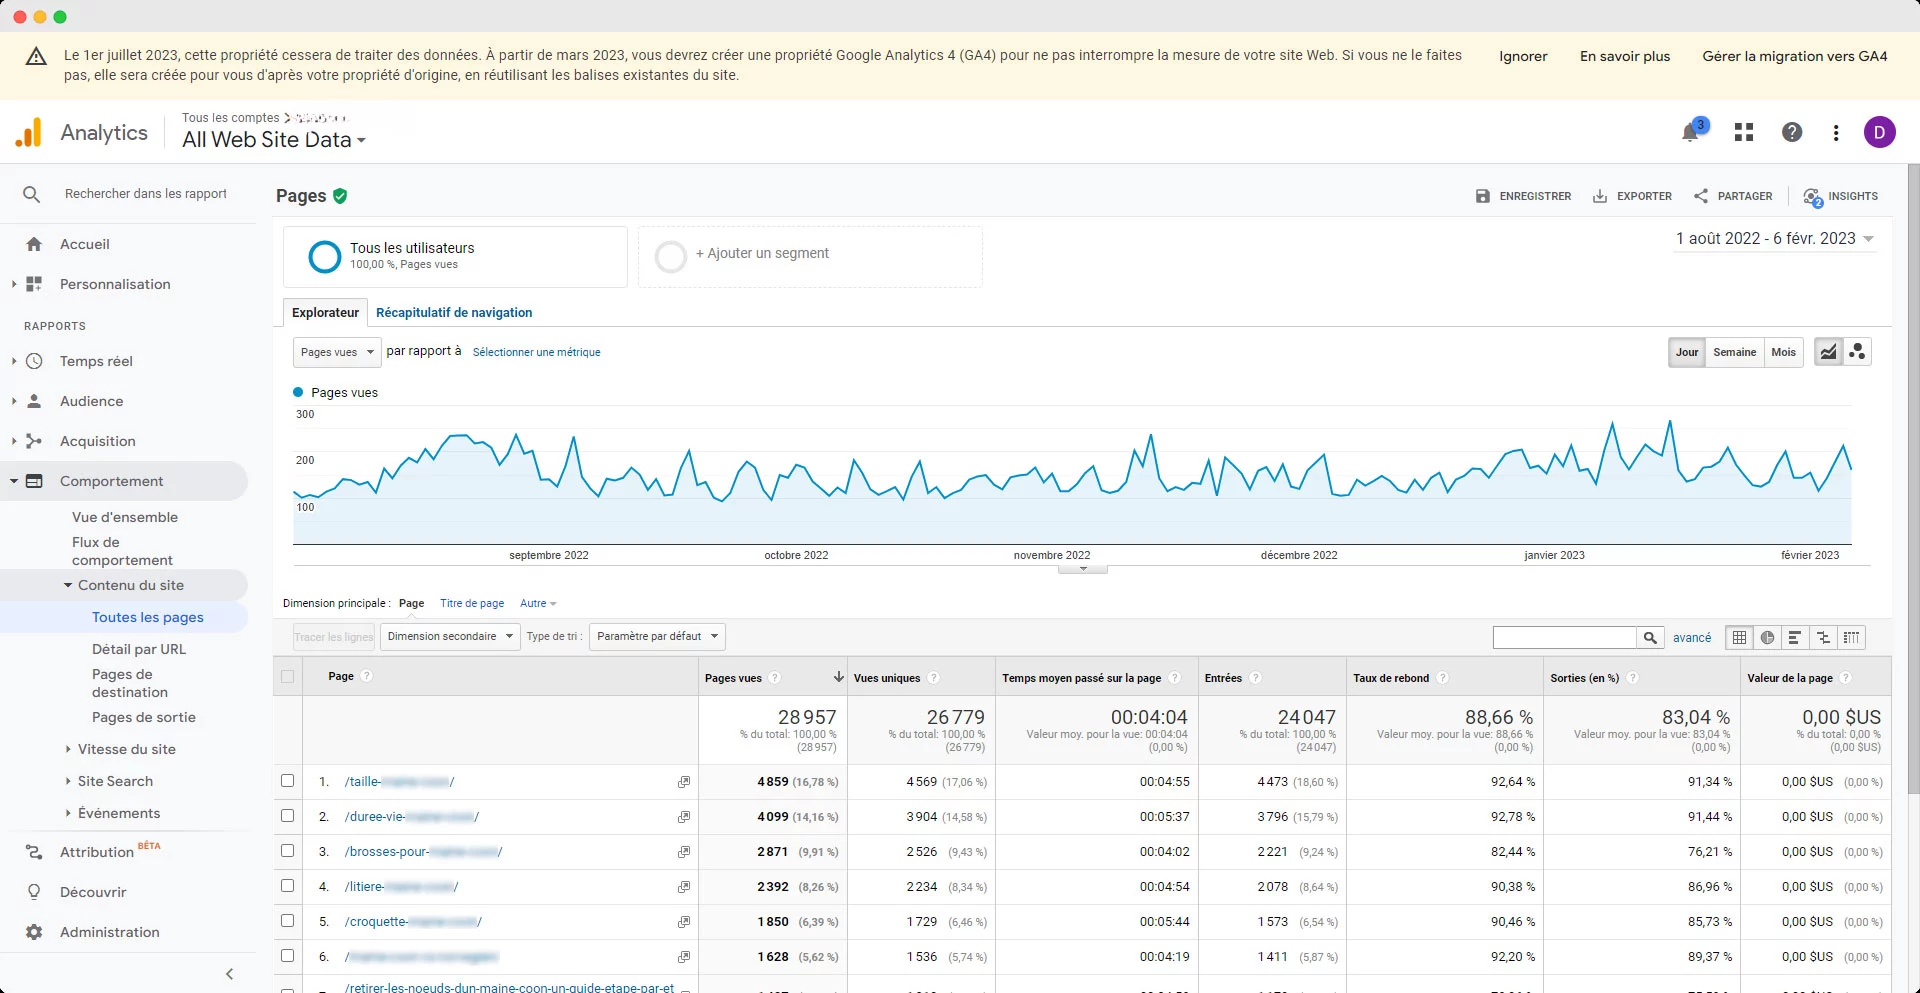Select the Explorateur tab
This screenshot has height=993, width=1920.
(x=325, y=313)
